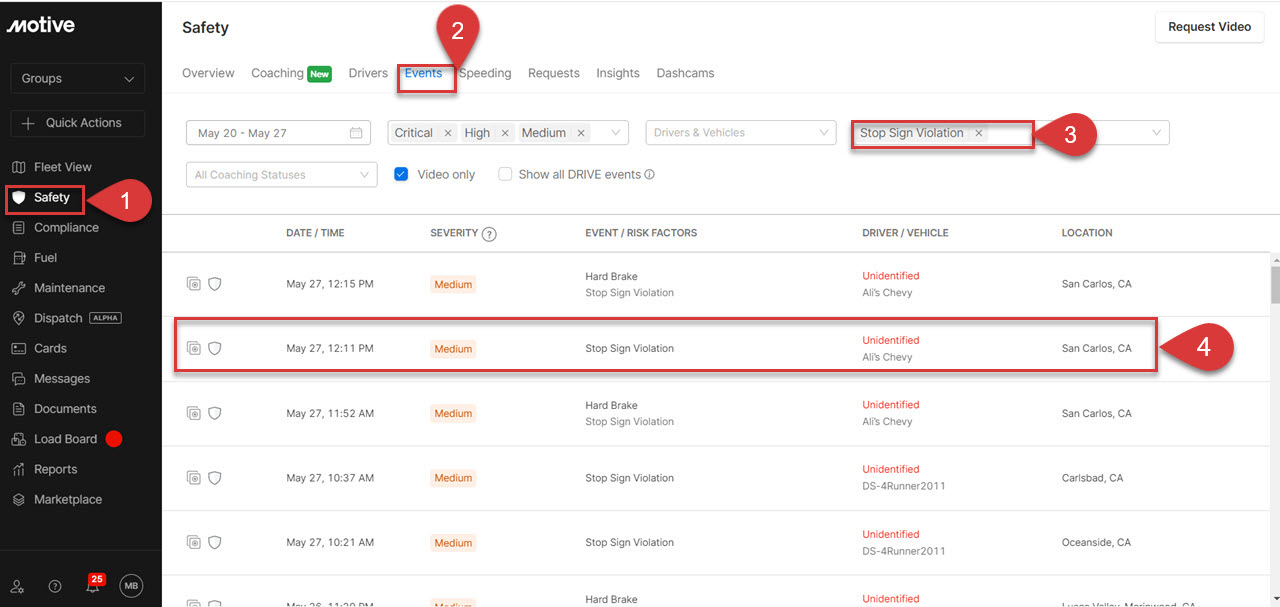Open event type filter dropdown arrow
This screenshot has width=1280, height=607.
point(1157,132)
